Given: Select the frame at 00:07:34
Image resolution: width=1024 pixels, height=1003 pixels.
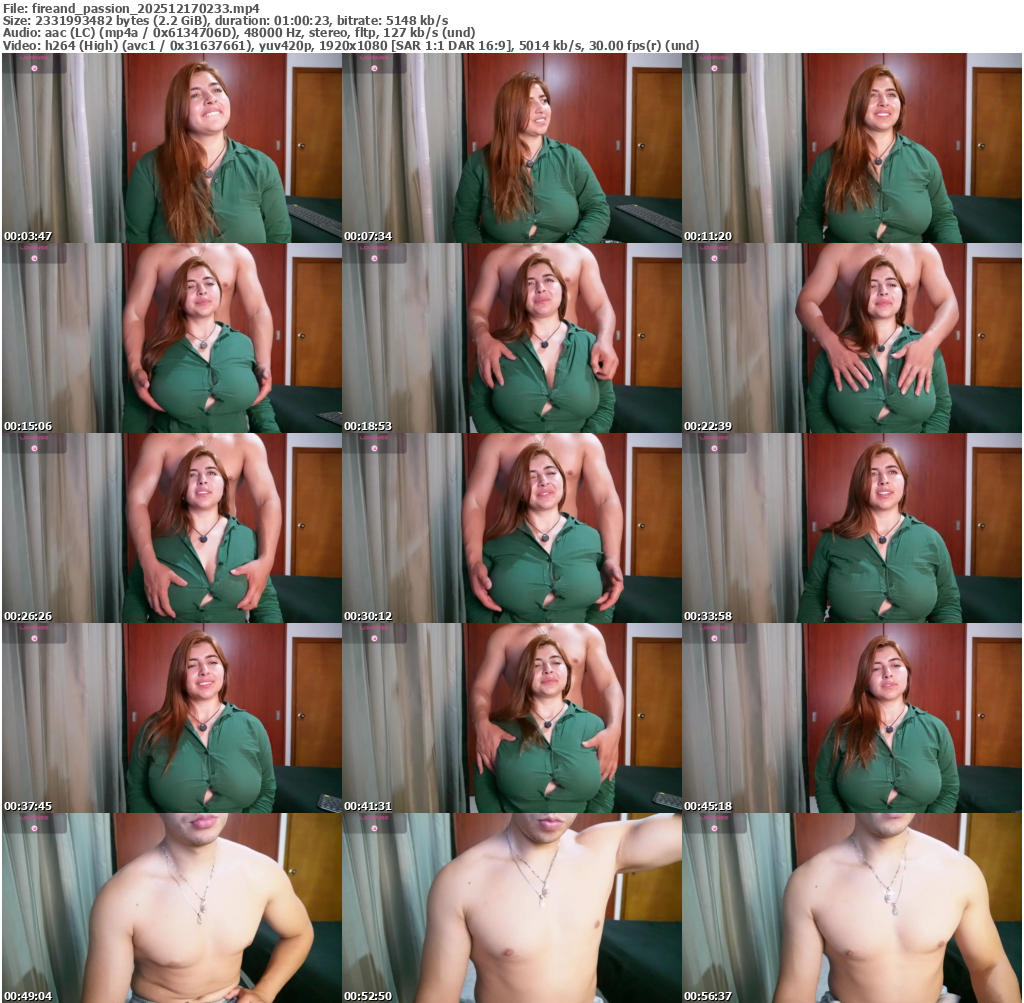Looking at the screenshot, I should pos(511,148).
